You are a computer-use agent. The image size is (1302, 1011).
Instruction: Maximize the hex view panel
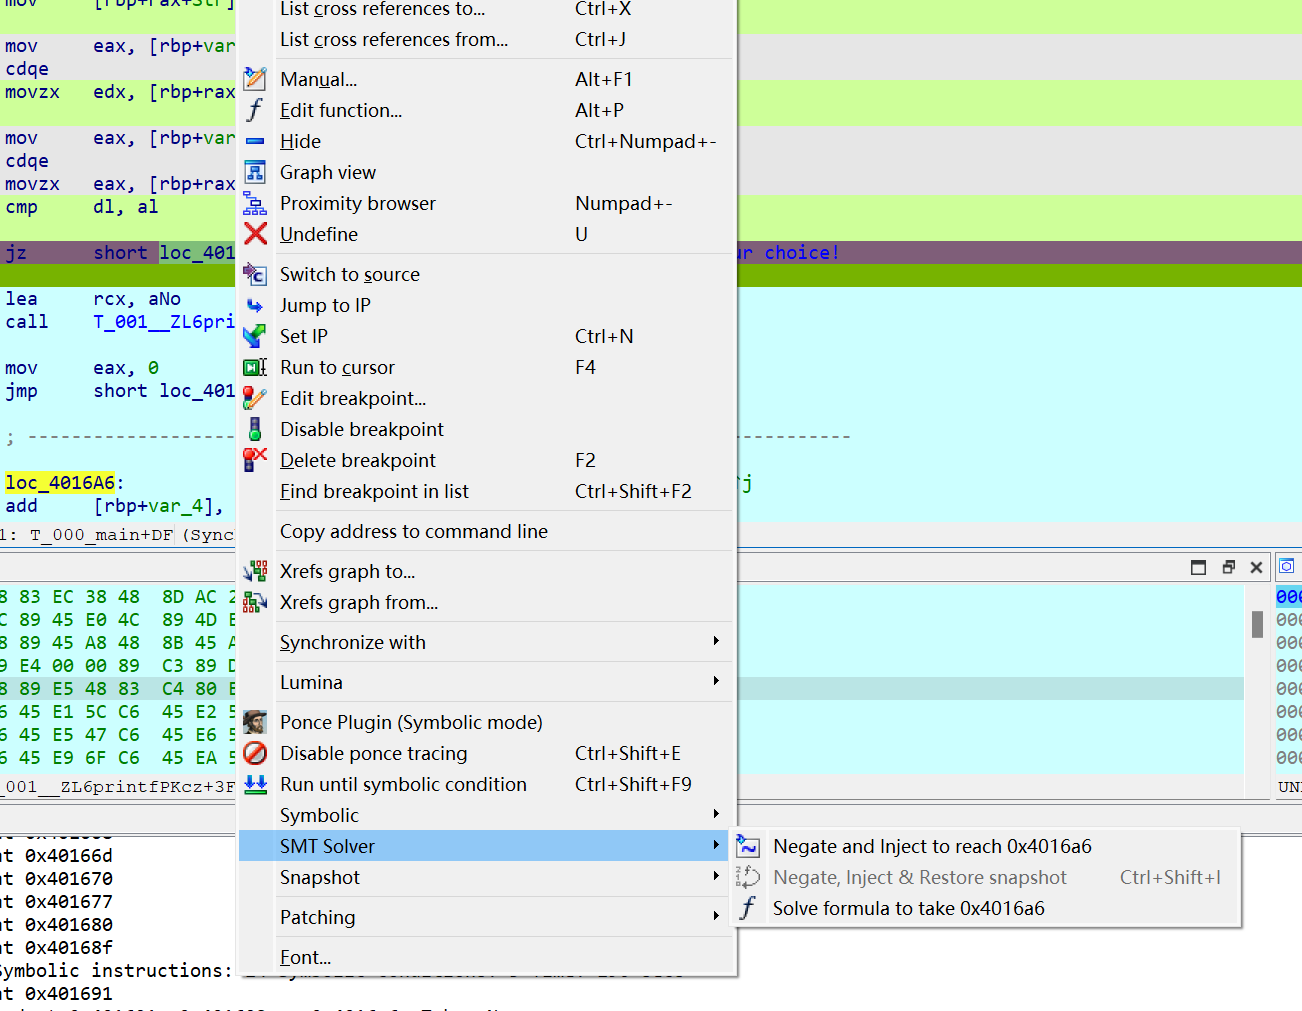[1198, 567]
